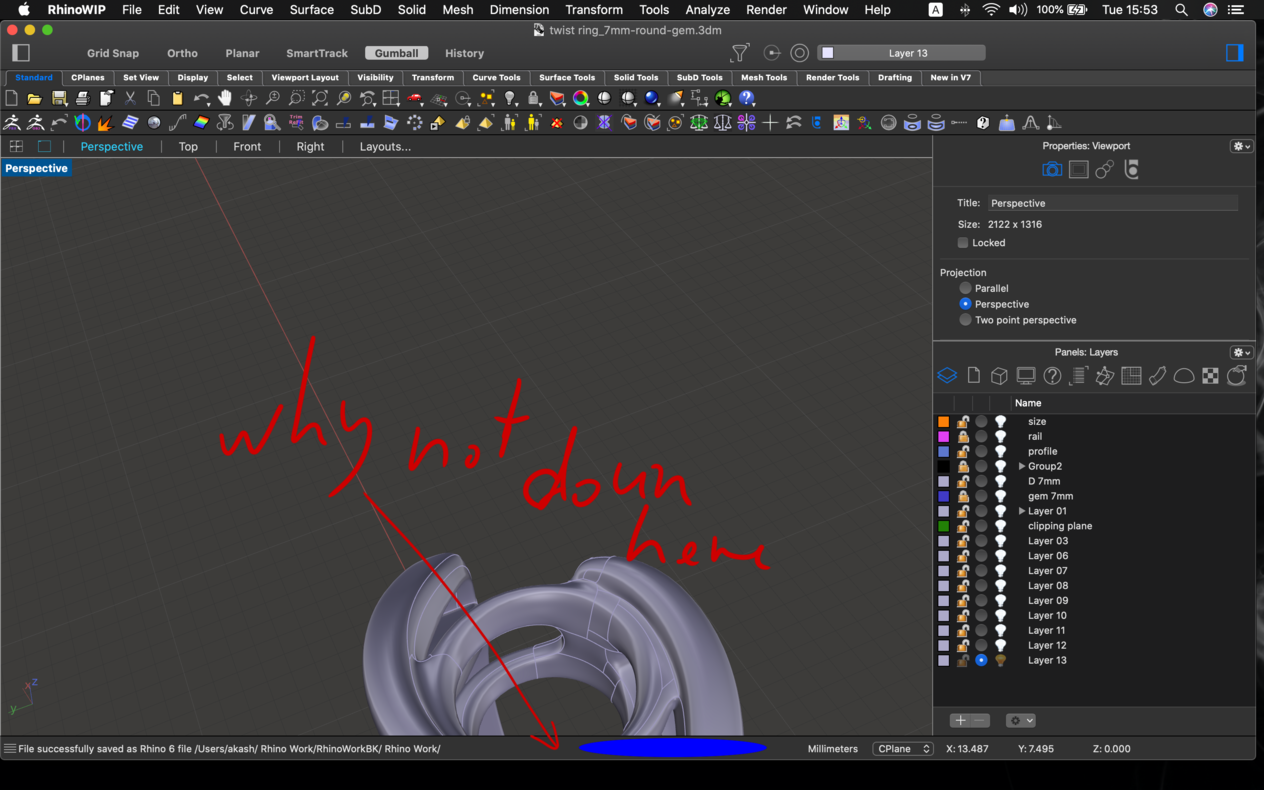1264x790 pixels.
Task: Open the Display monitor panel icon
Action: (1026, 376)
